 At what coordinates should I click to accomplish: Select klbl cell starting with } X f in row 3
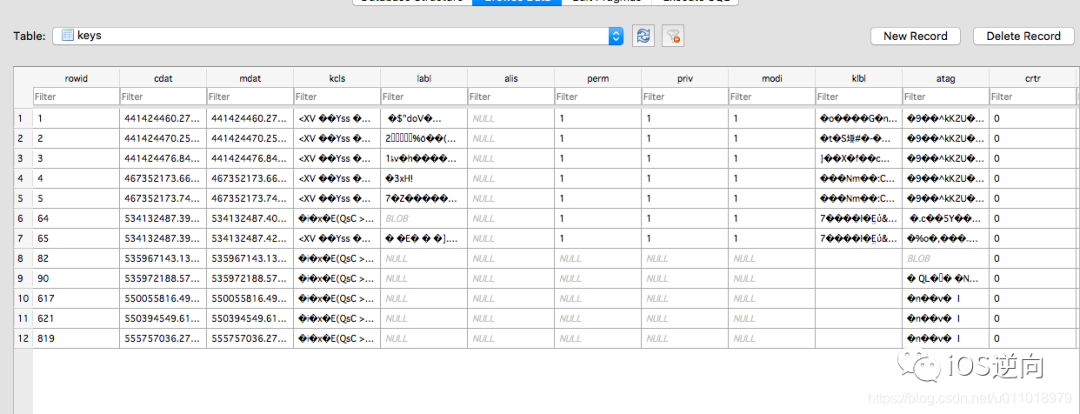(859, 158)
